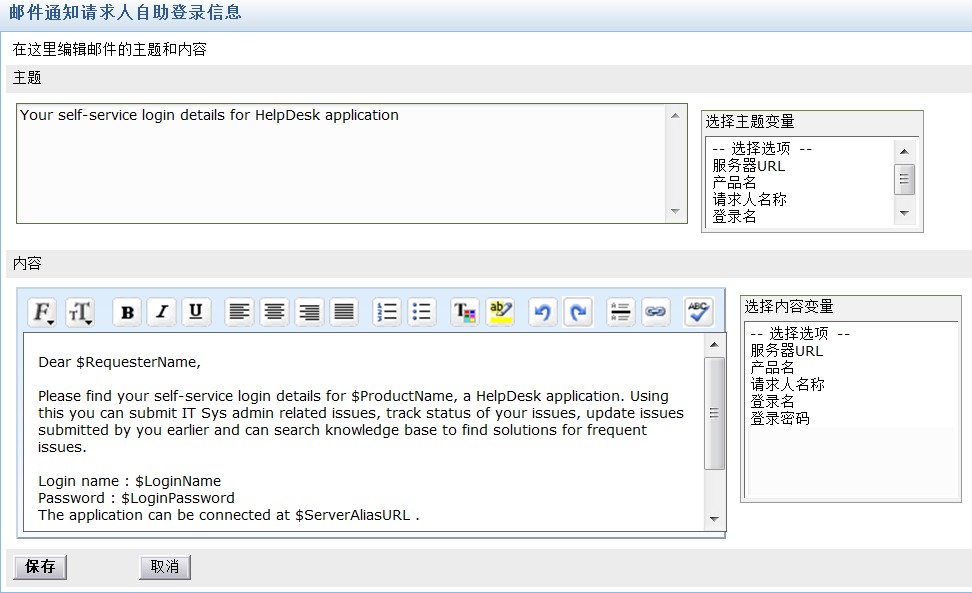This screenshot has width=972, height=593.
Task: Insert a bulleted list
Action: point(421,312)
